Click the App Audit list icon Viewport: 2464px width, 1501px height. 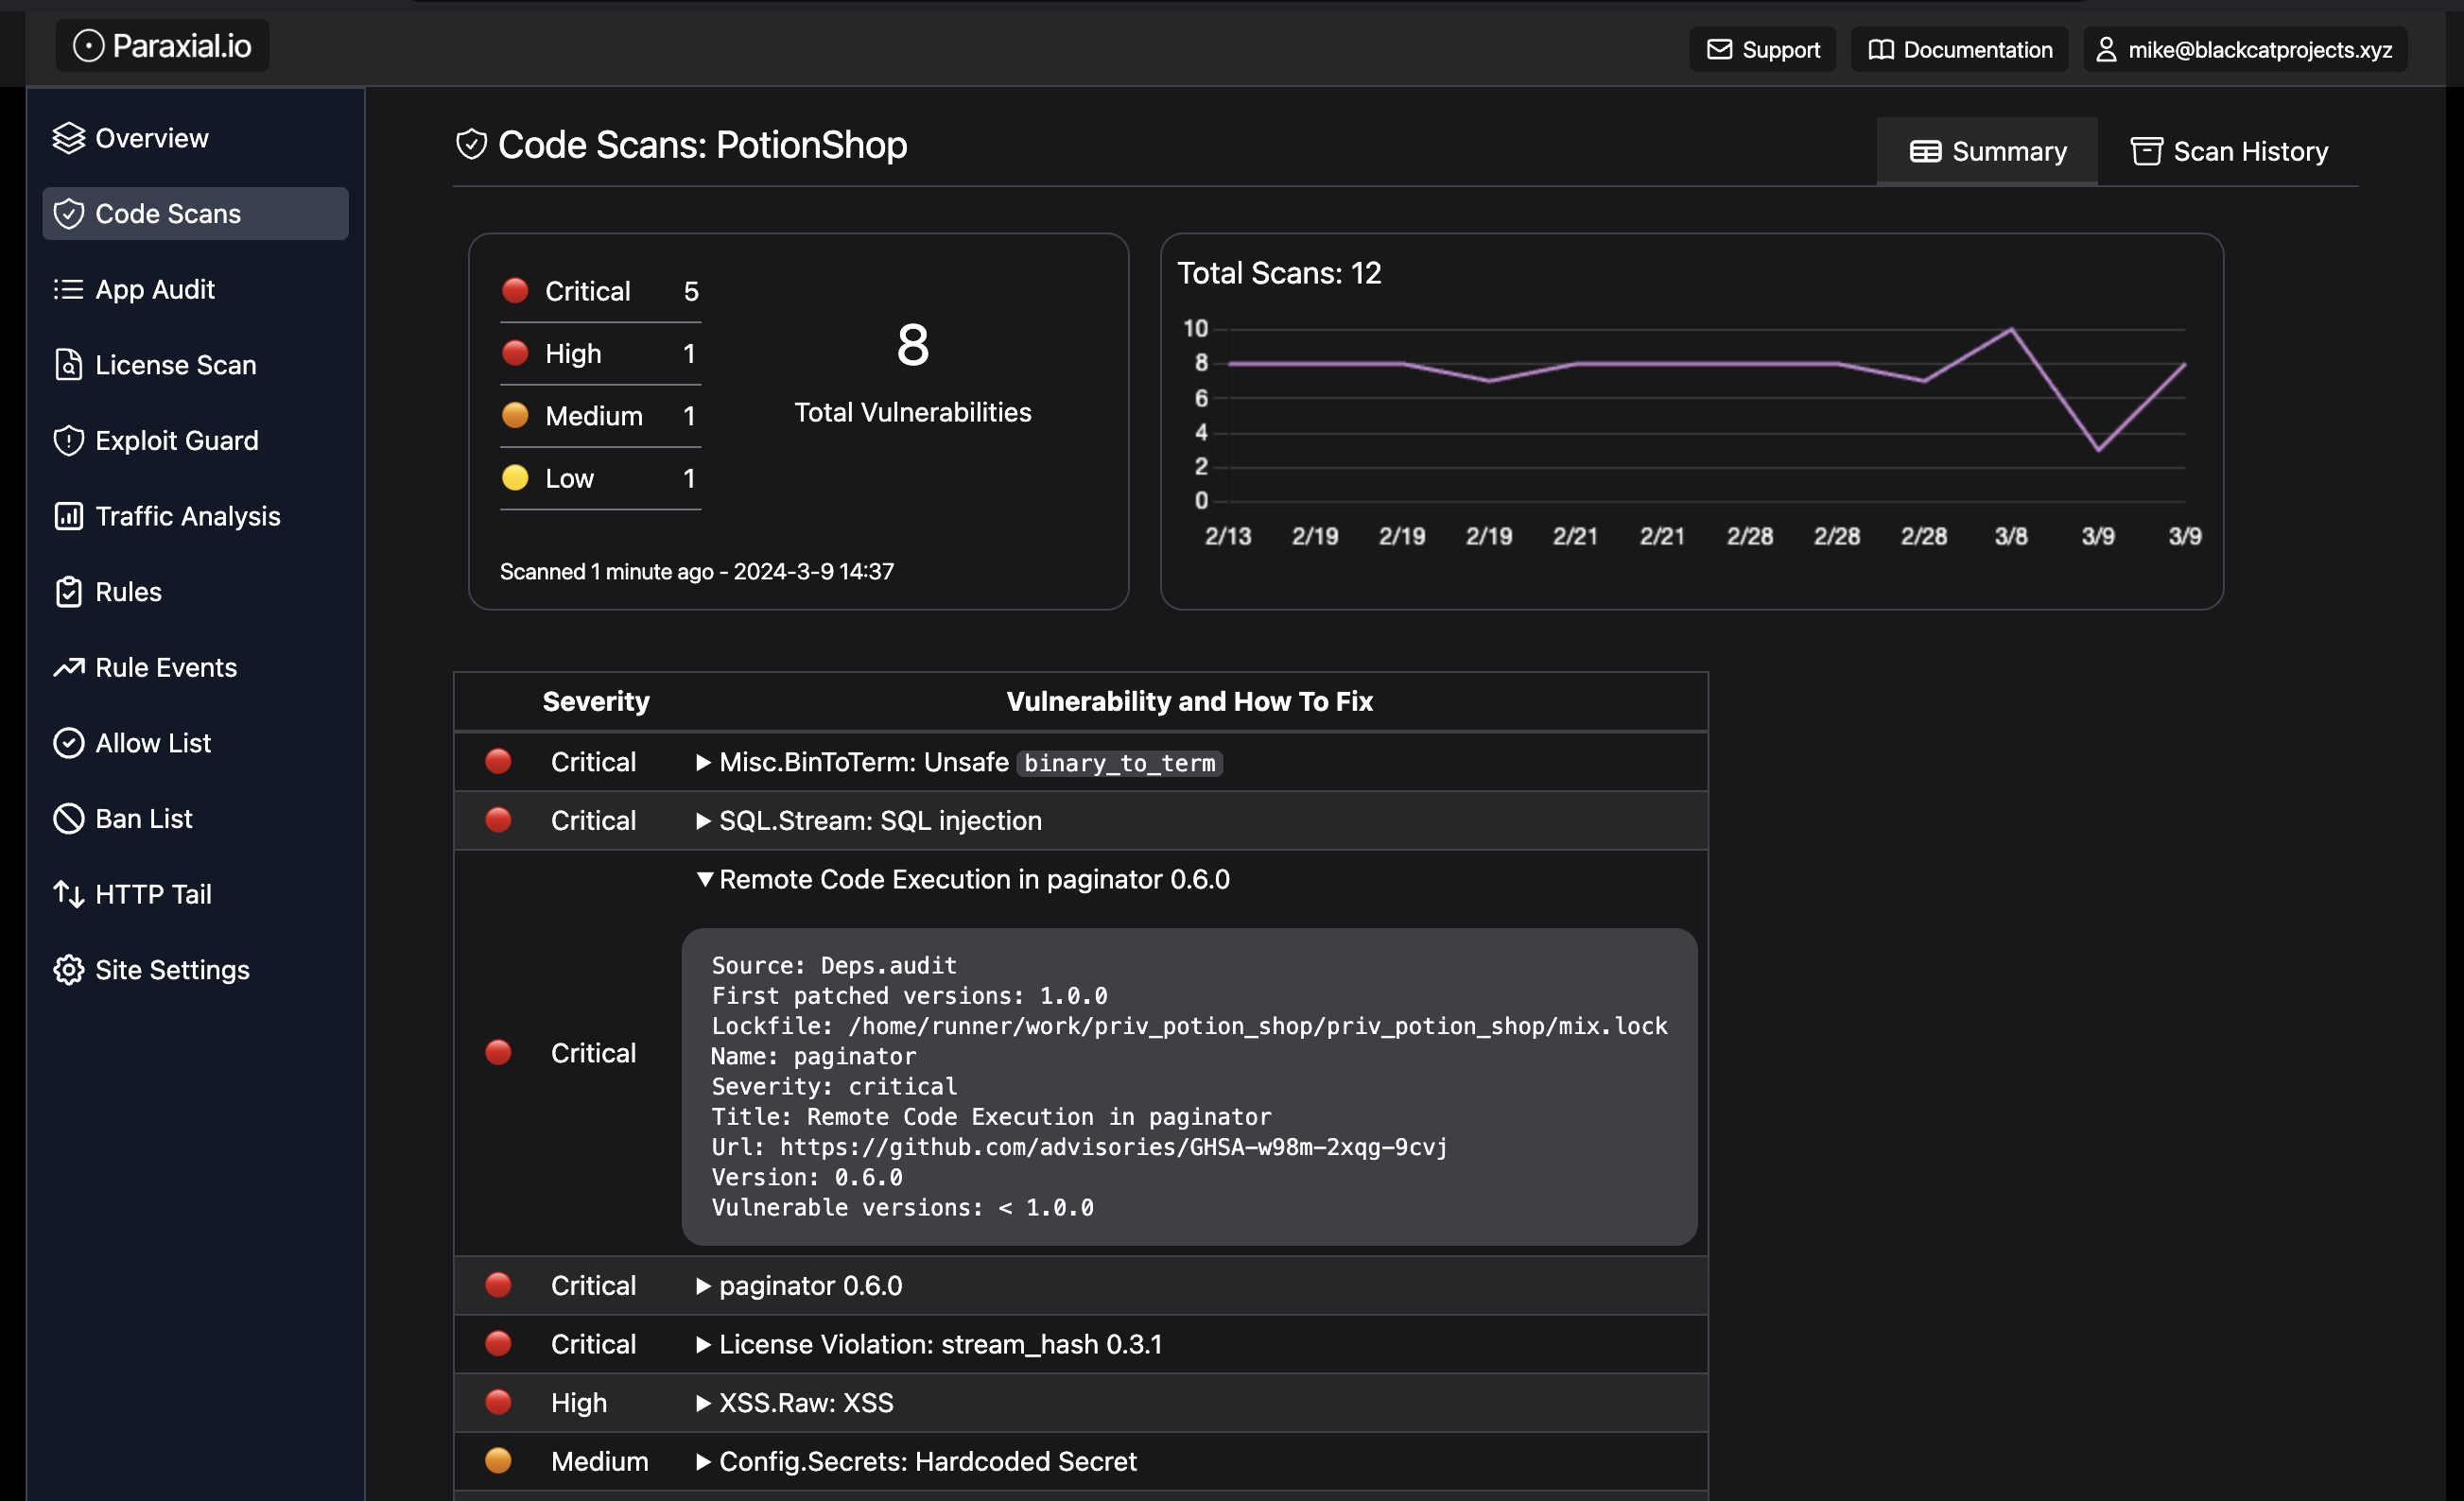(x=68, y=289)
